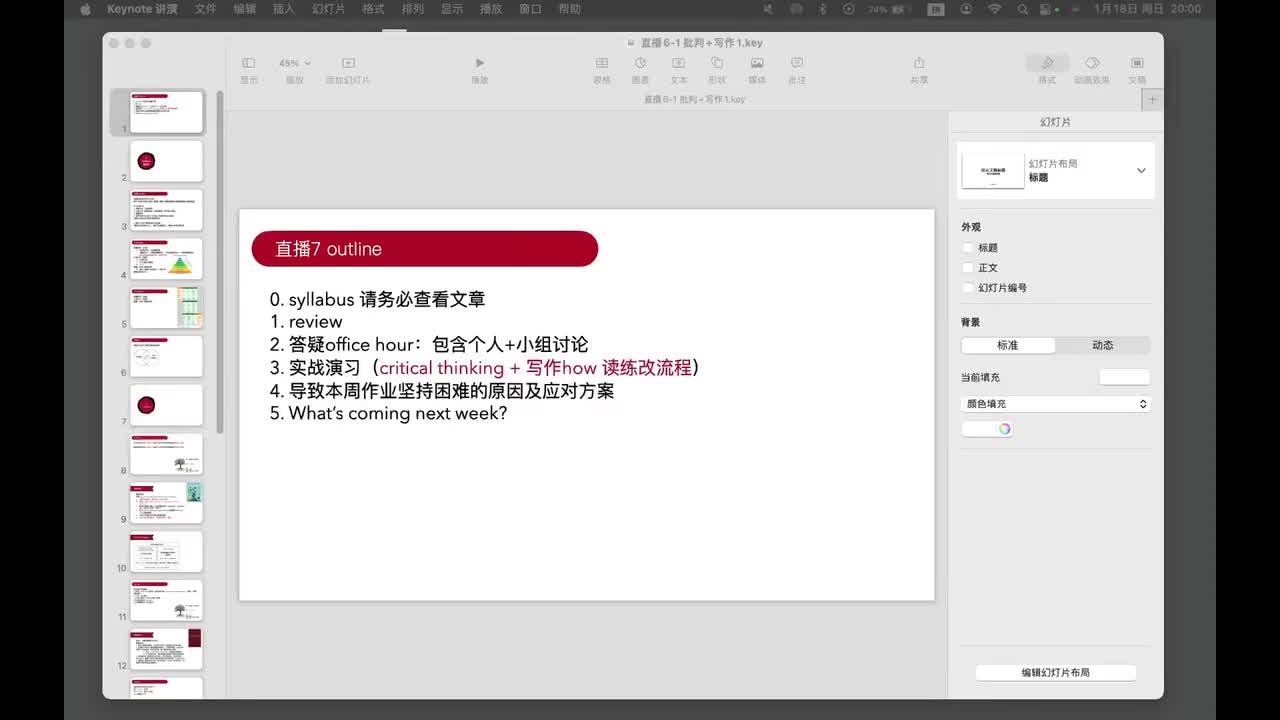Click the slide title '直播7 outline'
The image size is (1280, 720).
328,249
